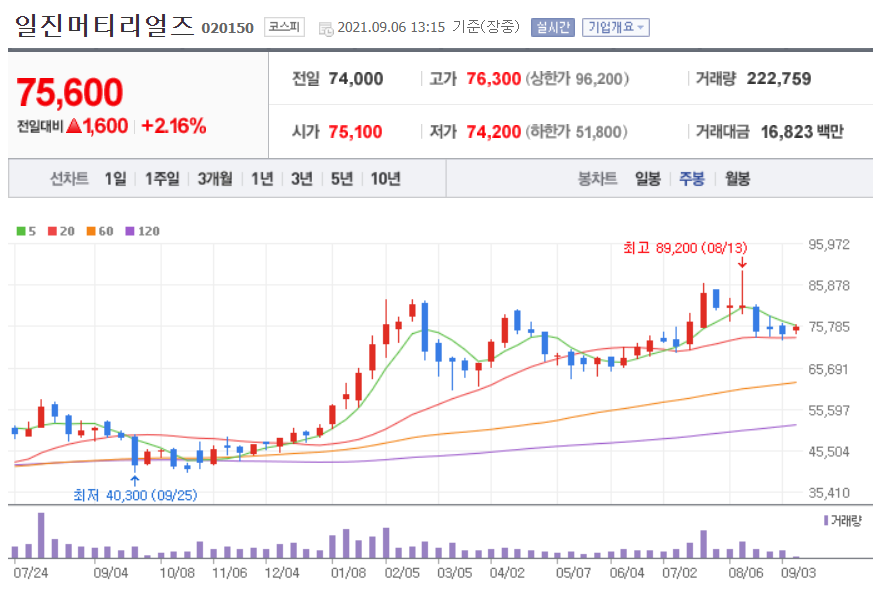Click the 02/05 date axis label
Viewport: 873px width, 591px height.
pos(402,573)
